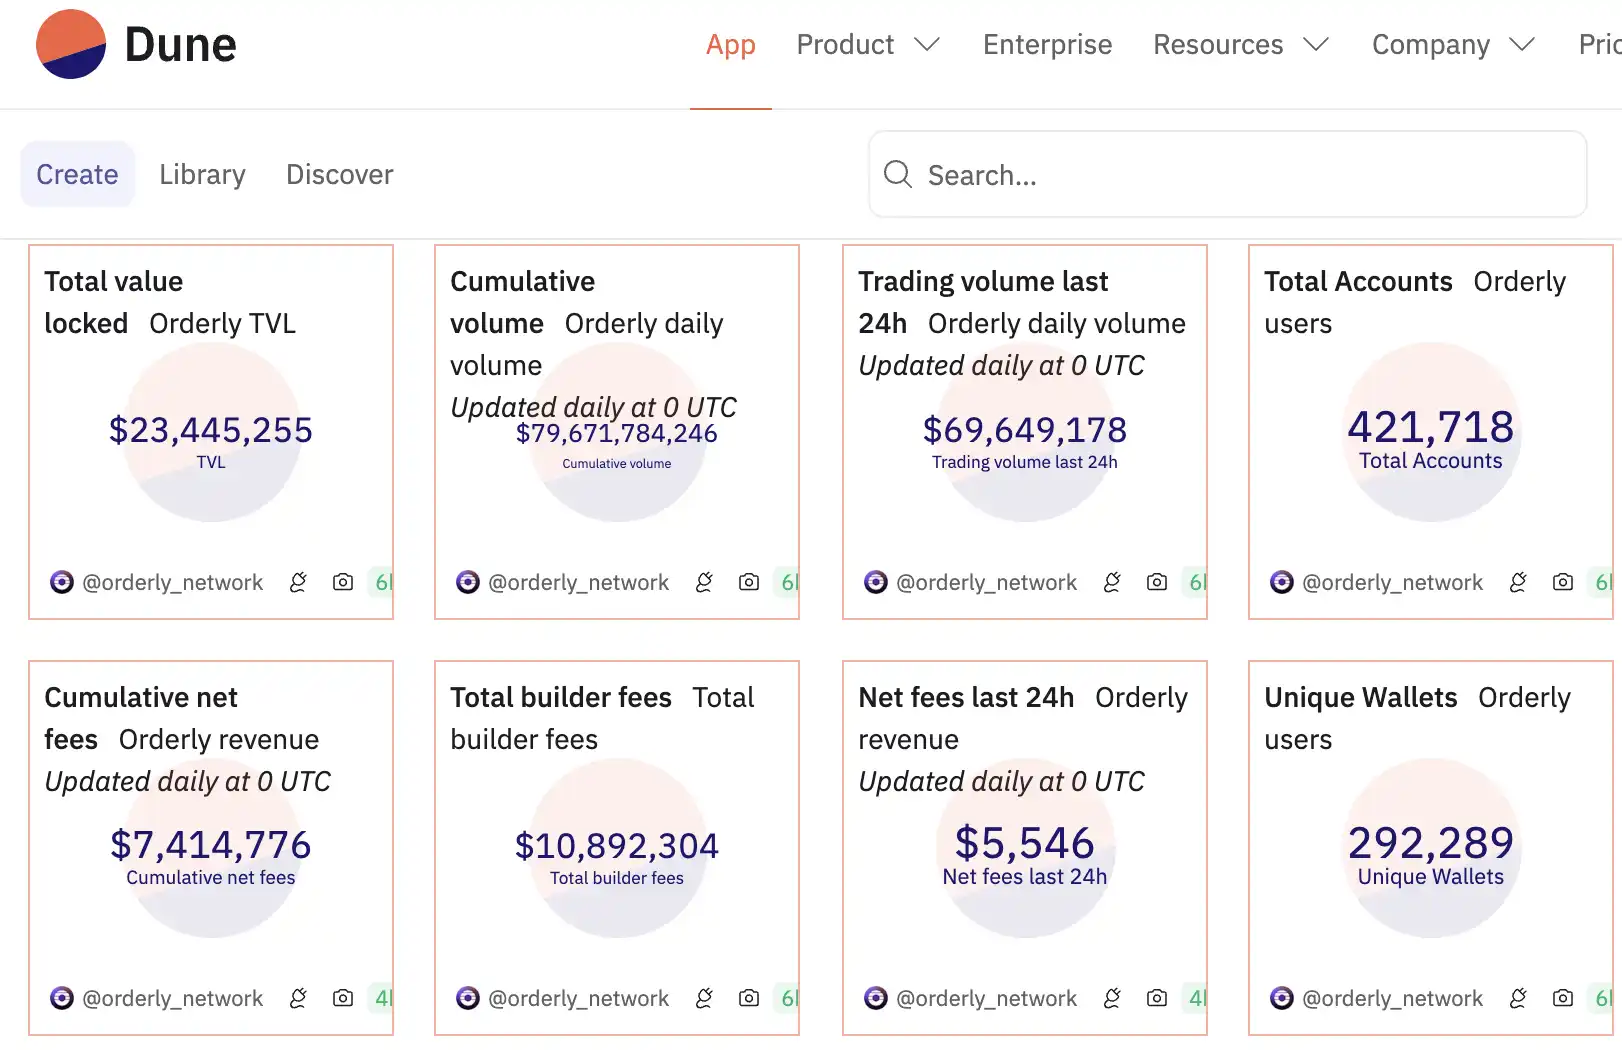The image size is (1622, 1050).
Task: Click the orderly_network avatar on Total Accounts card
Action: pos(1281,582)
